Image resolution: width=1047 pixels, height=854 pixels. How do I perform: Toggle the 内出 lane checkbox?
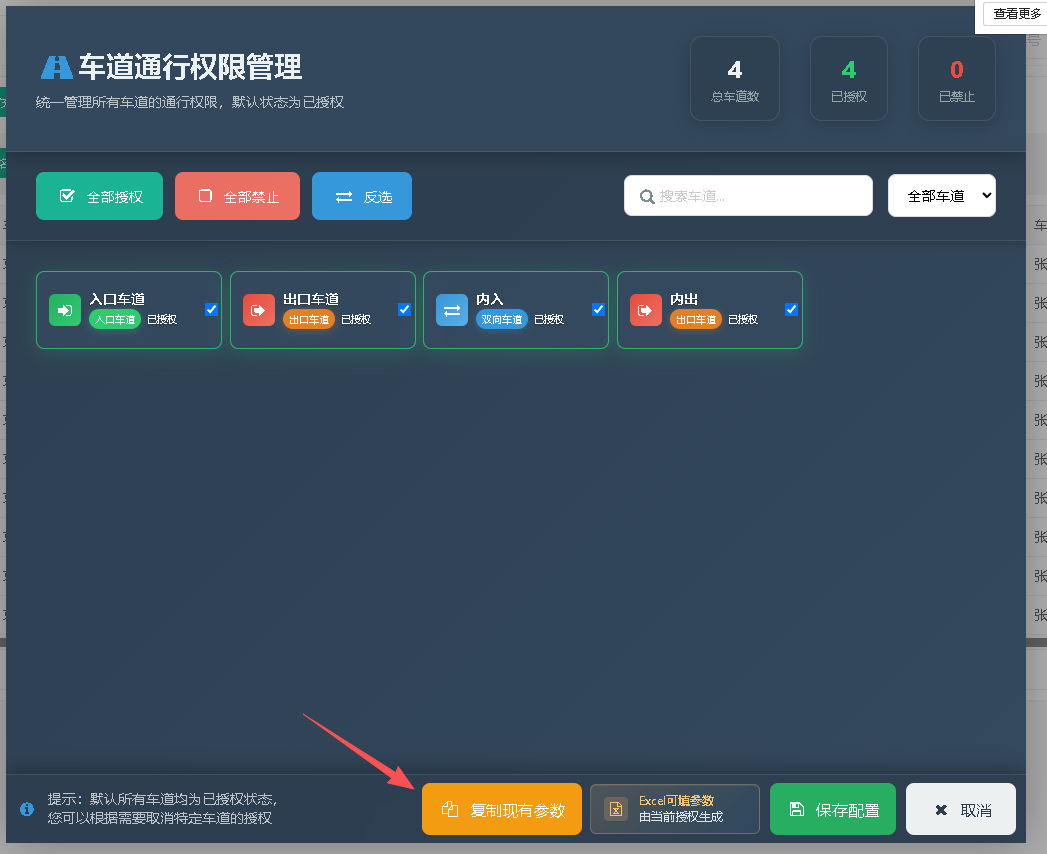(x=791, y=309)
